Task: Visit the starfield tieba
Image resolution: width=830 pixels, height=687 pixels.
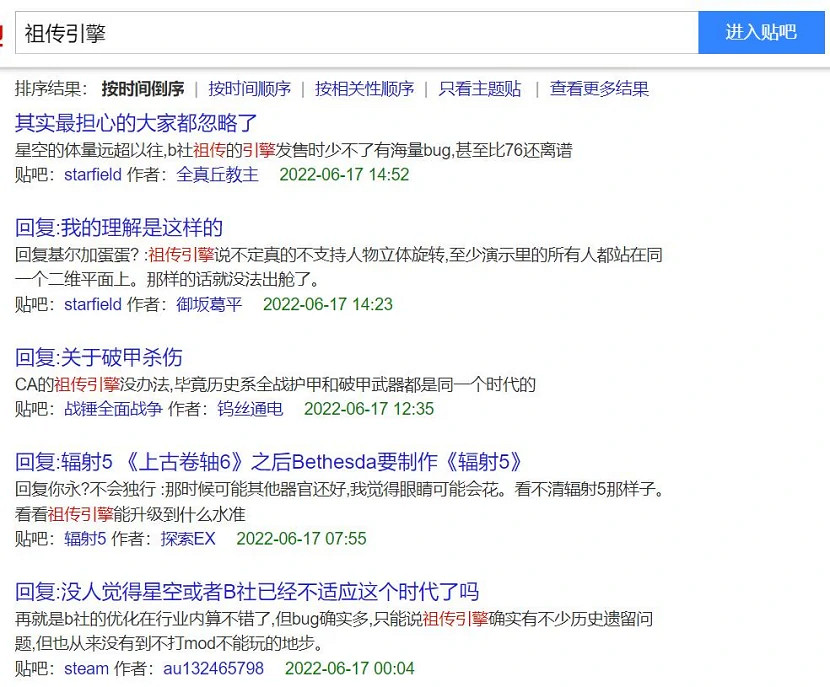Action: pyautogui.click(x=92, y=174)
